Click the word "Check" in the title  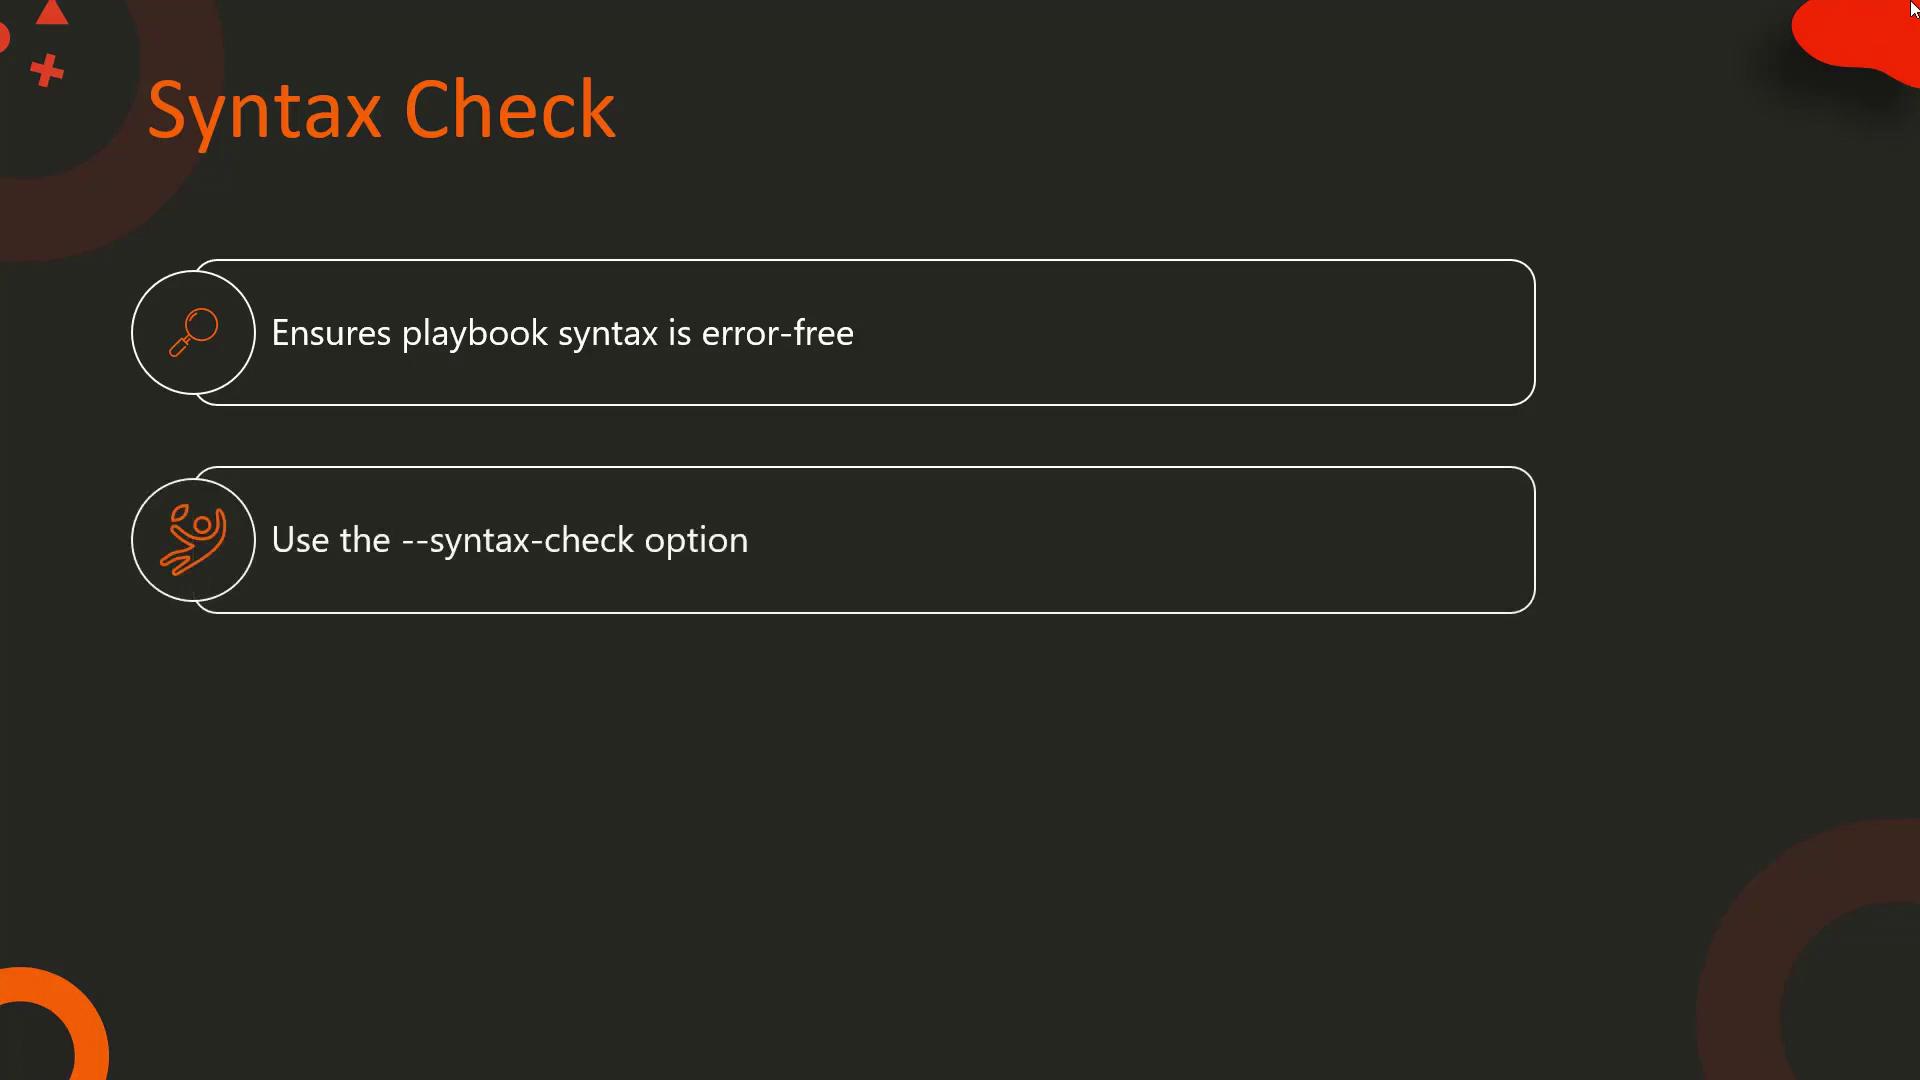509,110
